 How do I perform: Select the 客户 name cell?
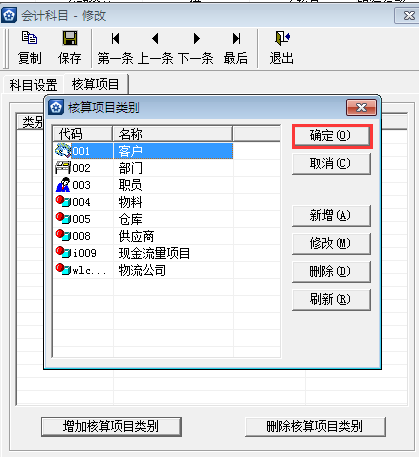tap(173, 151)
